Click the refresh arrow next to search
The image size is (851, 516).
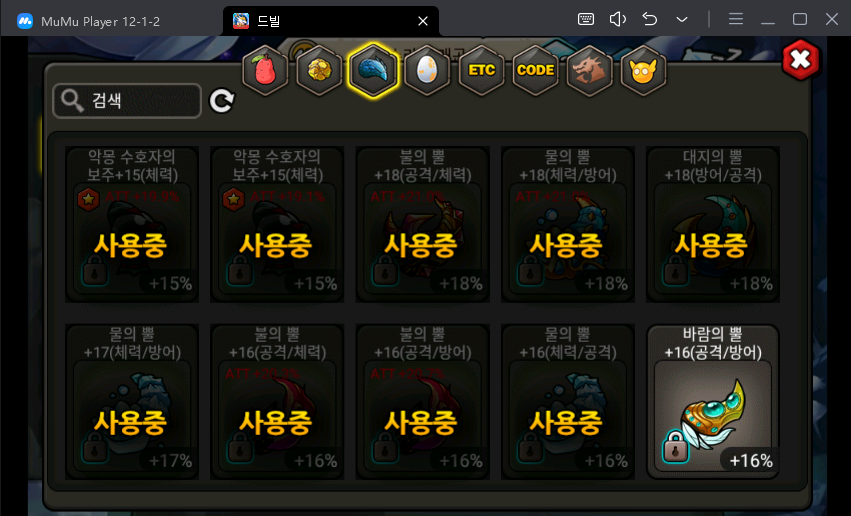click(x=221, y=101)
